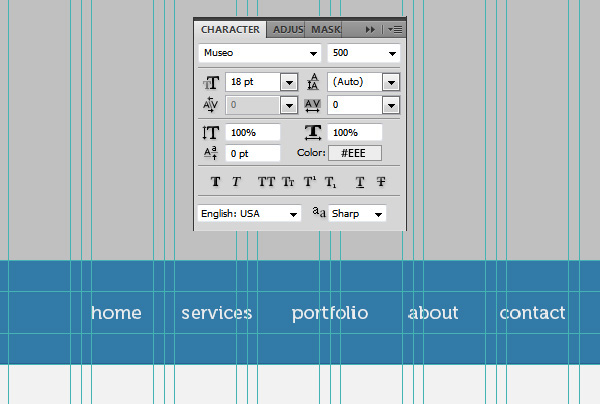The image size is (600, 404).
Task: Toggle Faux Bold text style
Action: click(215, 182)
